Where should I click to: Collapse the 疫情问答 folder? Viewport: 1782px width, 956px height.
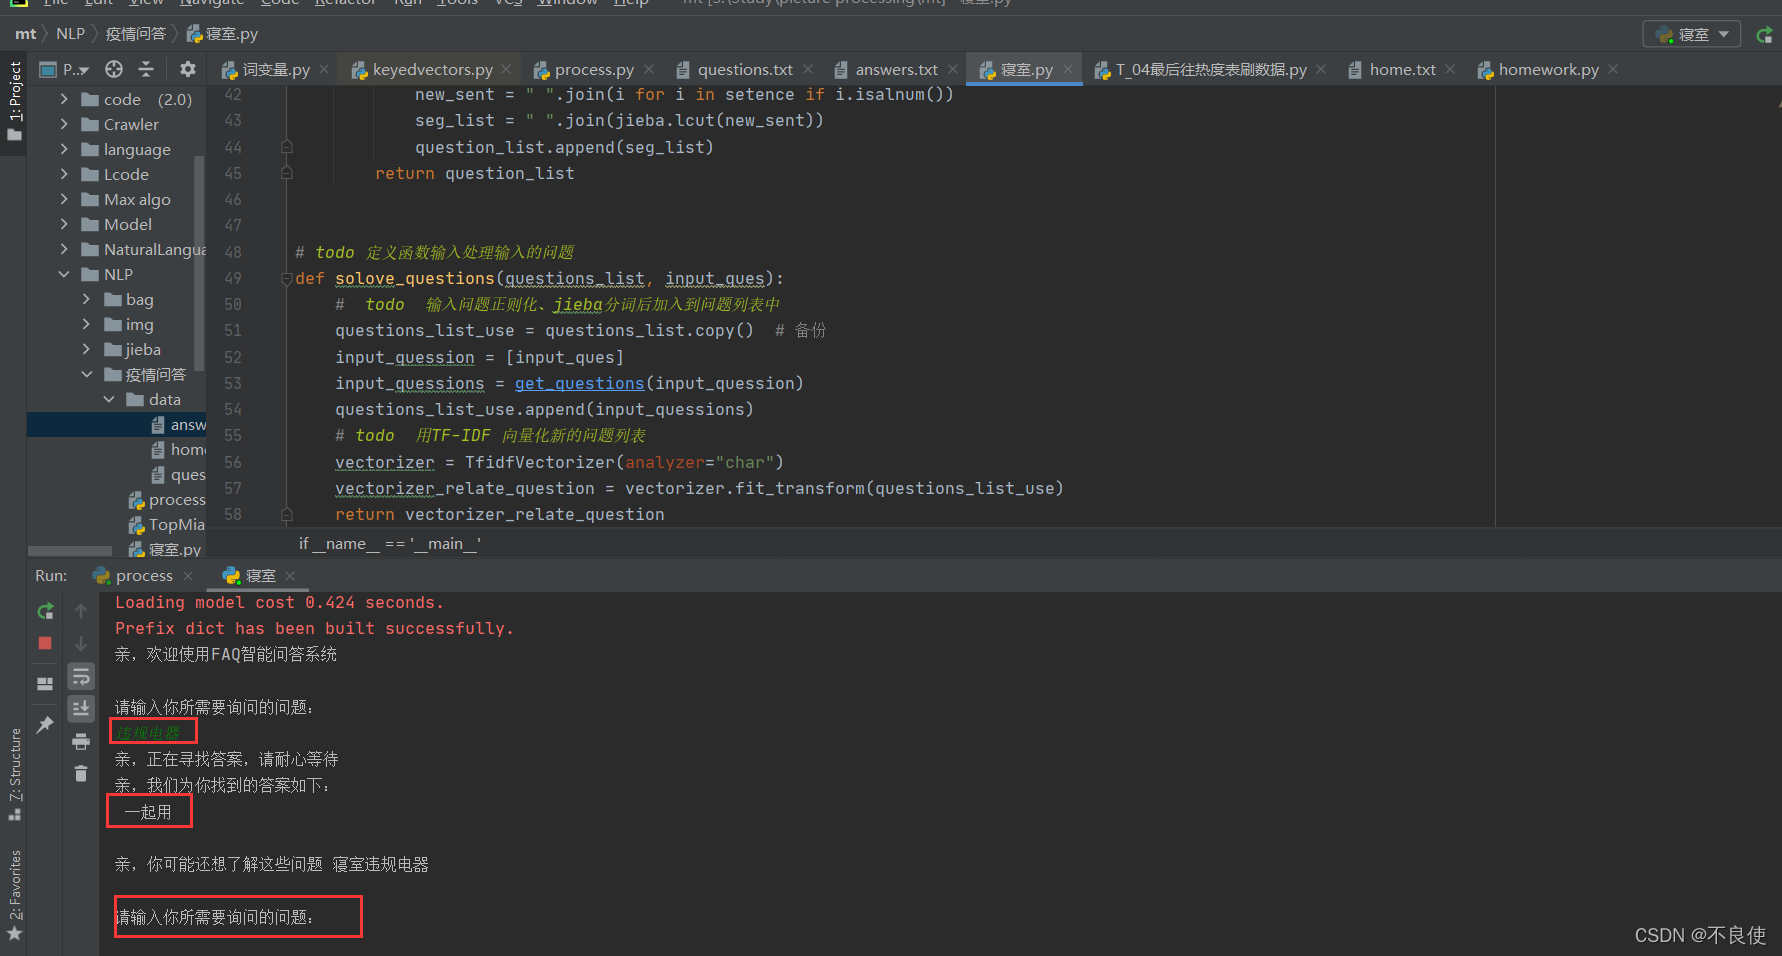coord(86,374)
